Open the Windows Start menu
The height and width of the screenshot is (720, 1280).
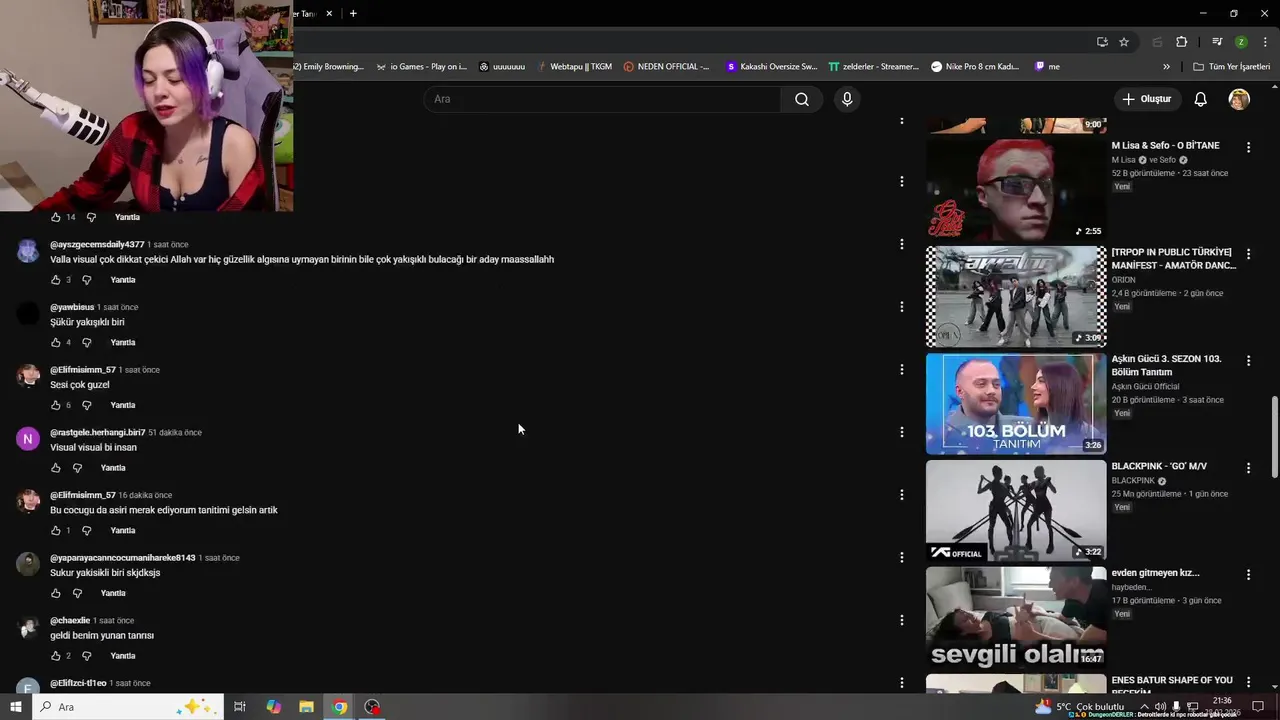(x=15, y=707)
